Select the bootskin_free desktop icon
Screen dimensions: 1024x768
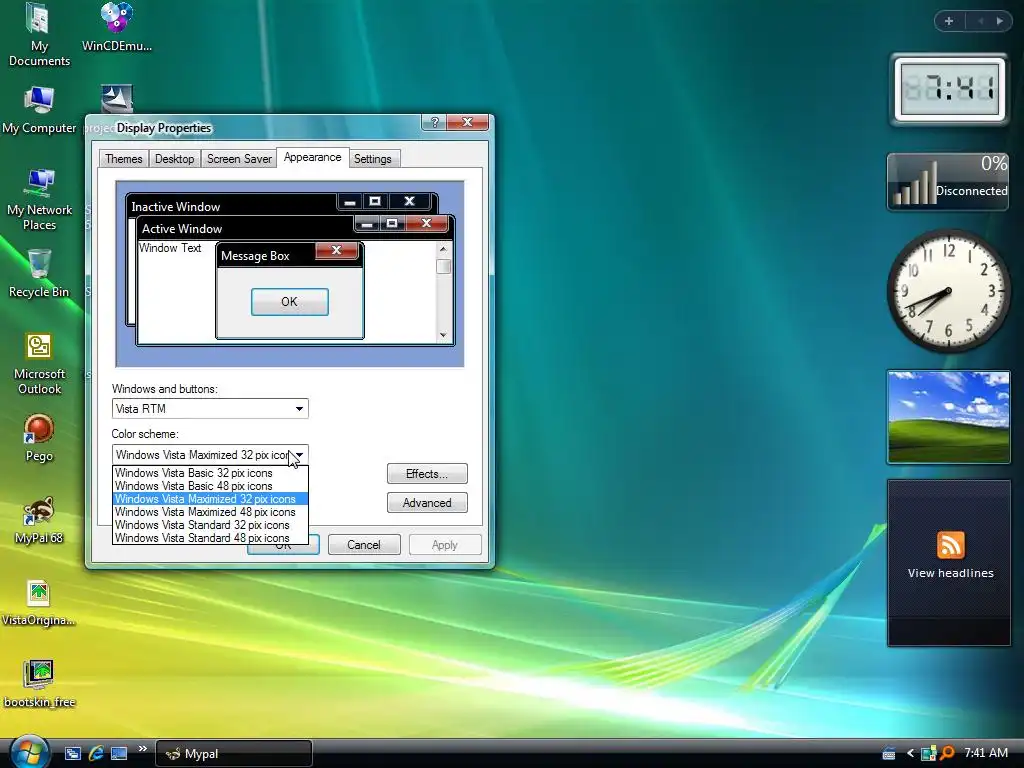39,684
